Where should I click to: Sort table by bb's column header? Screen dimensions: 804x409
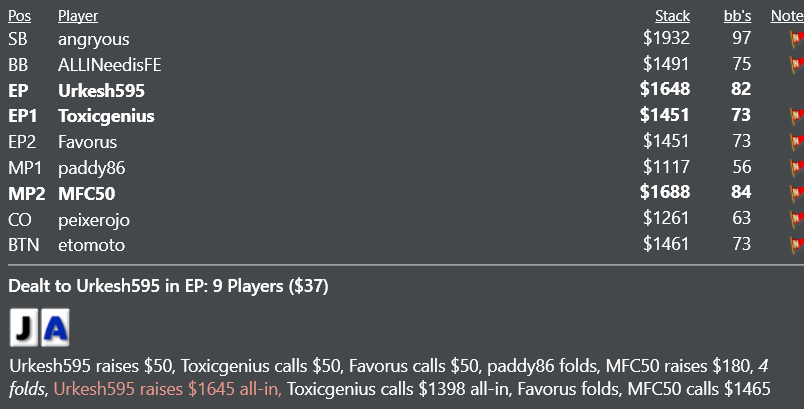tap(737, 16)
